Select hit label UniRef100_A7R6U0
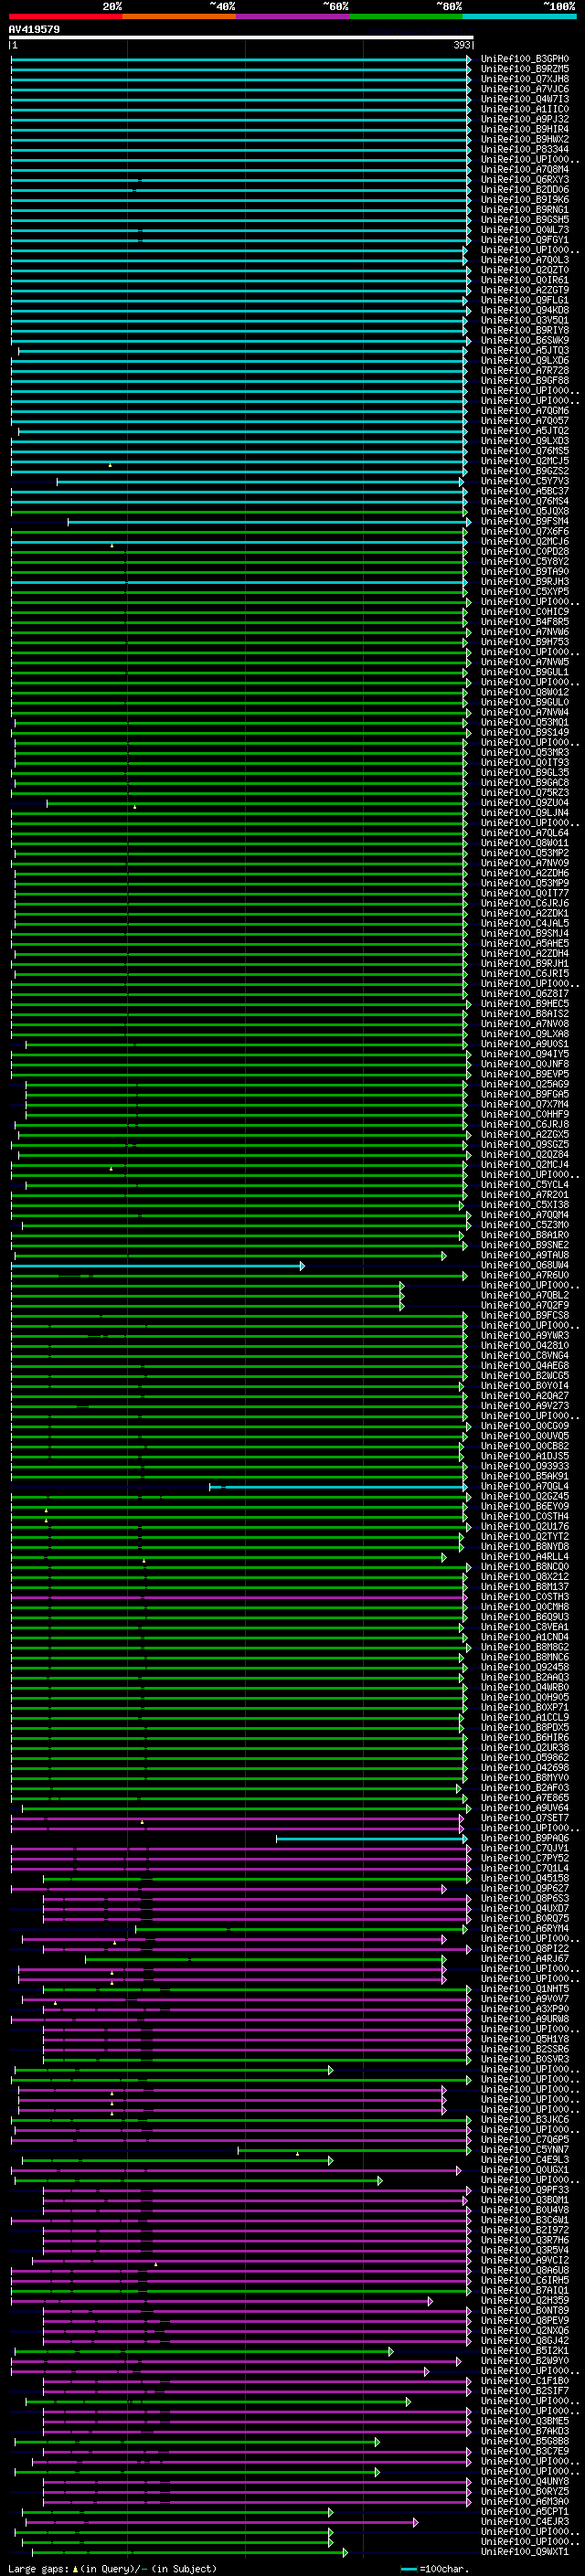This screenshot has height=2576, width=585. coord(525,1276)
